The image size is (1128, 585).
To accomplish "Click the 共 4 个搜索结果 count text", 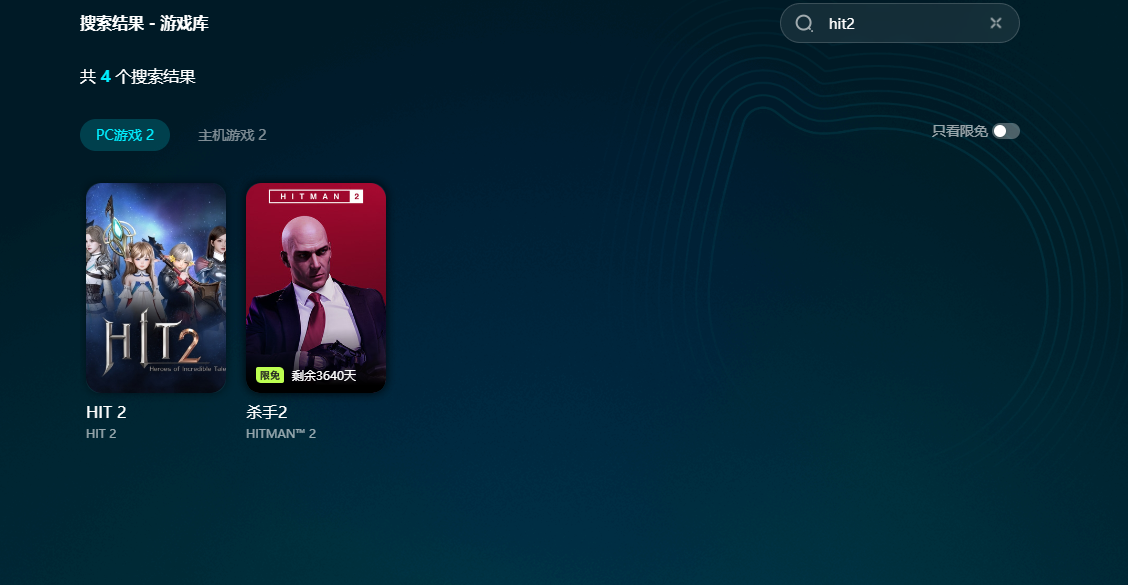I will 137,77.
